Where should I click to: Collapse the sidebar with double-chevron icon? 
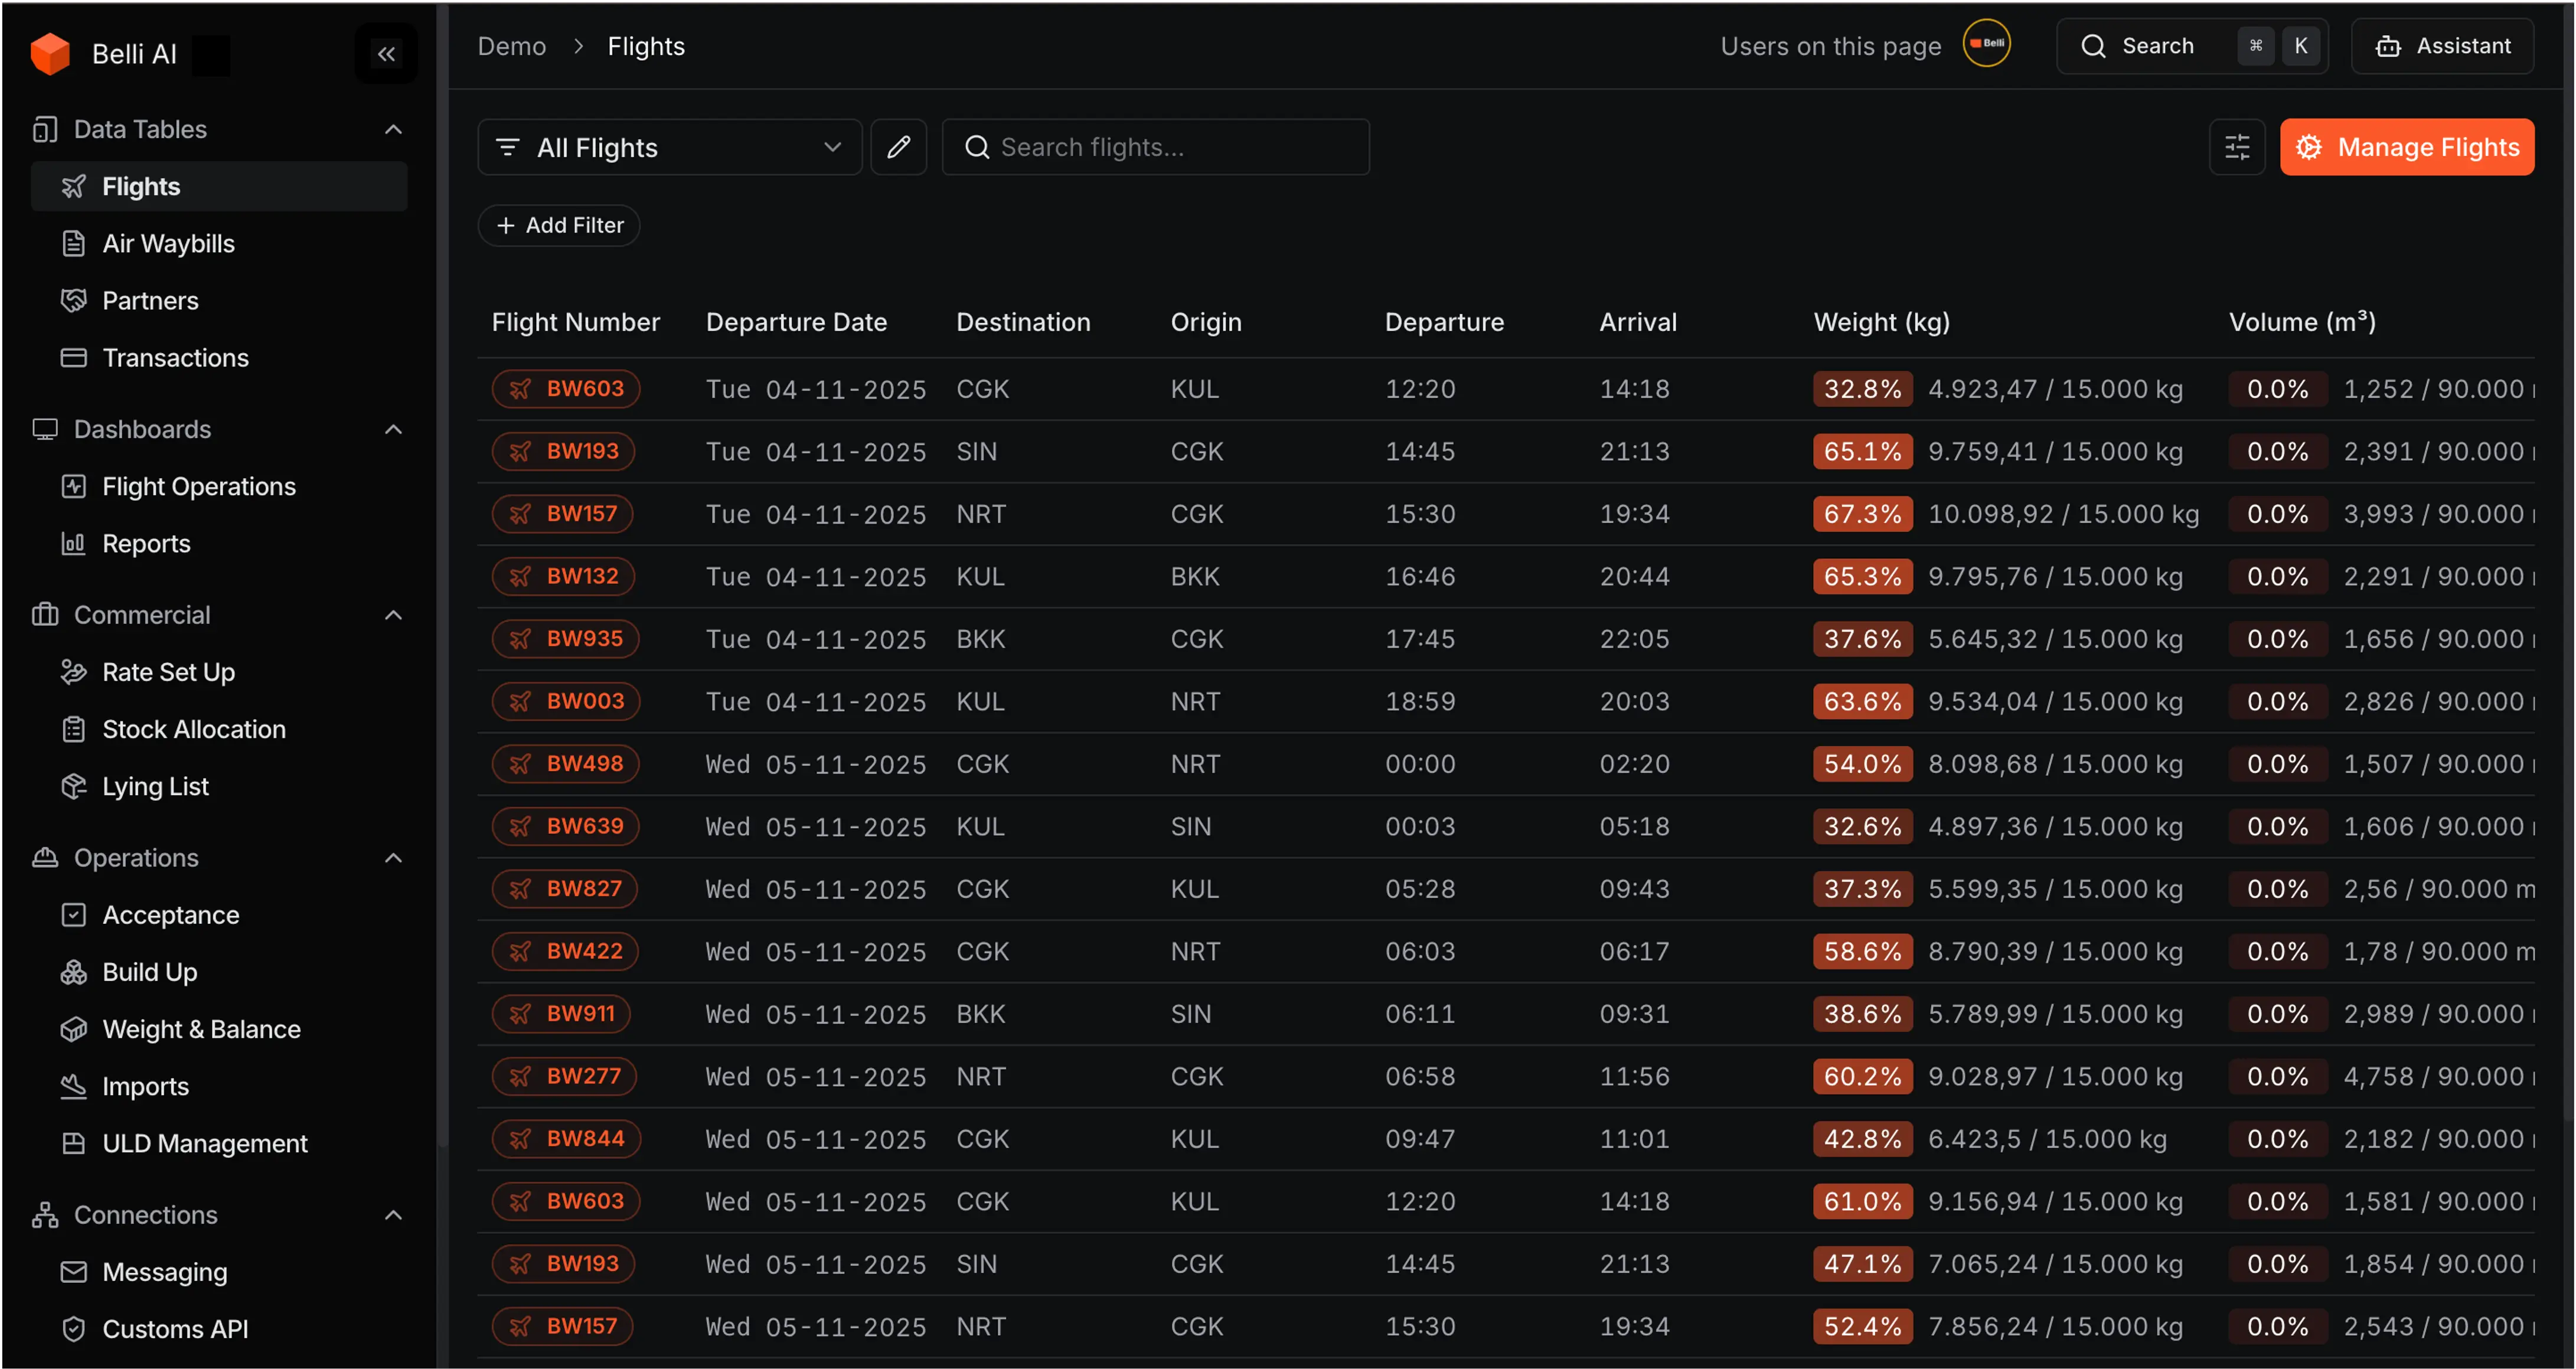[x=386, y=54]
